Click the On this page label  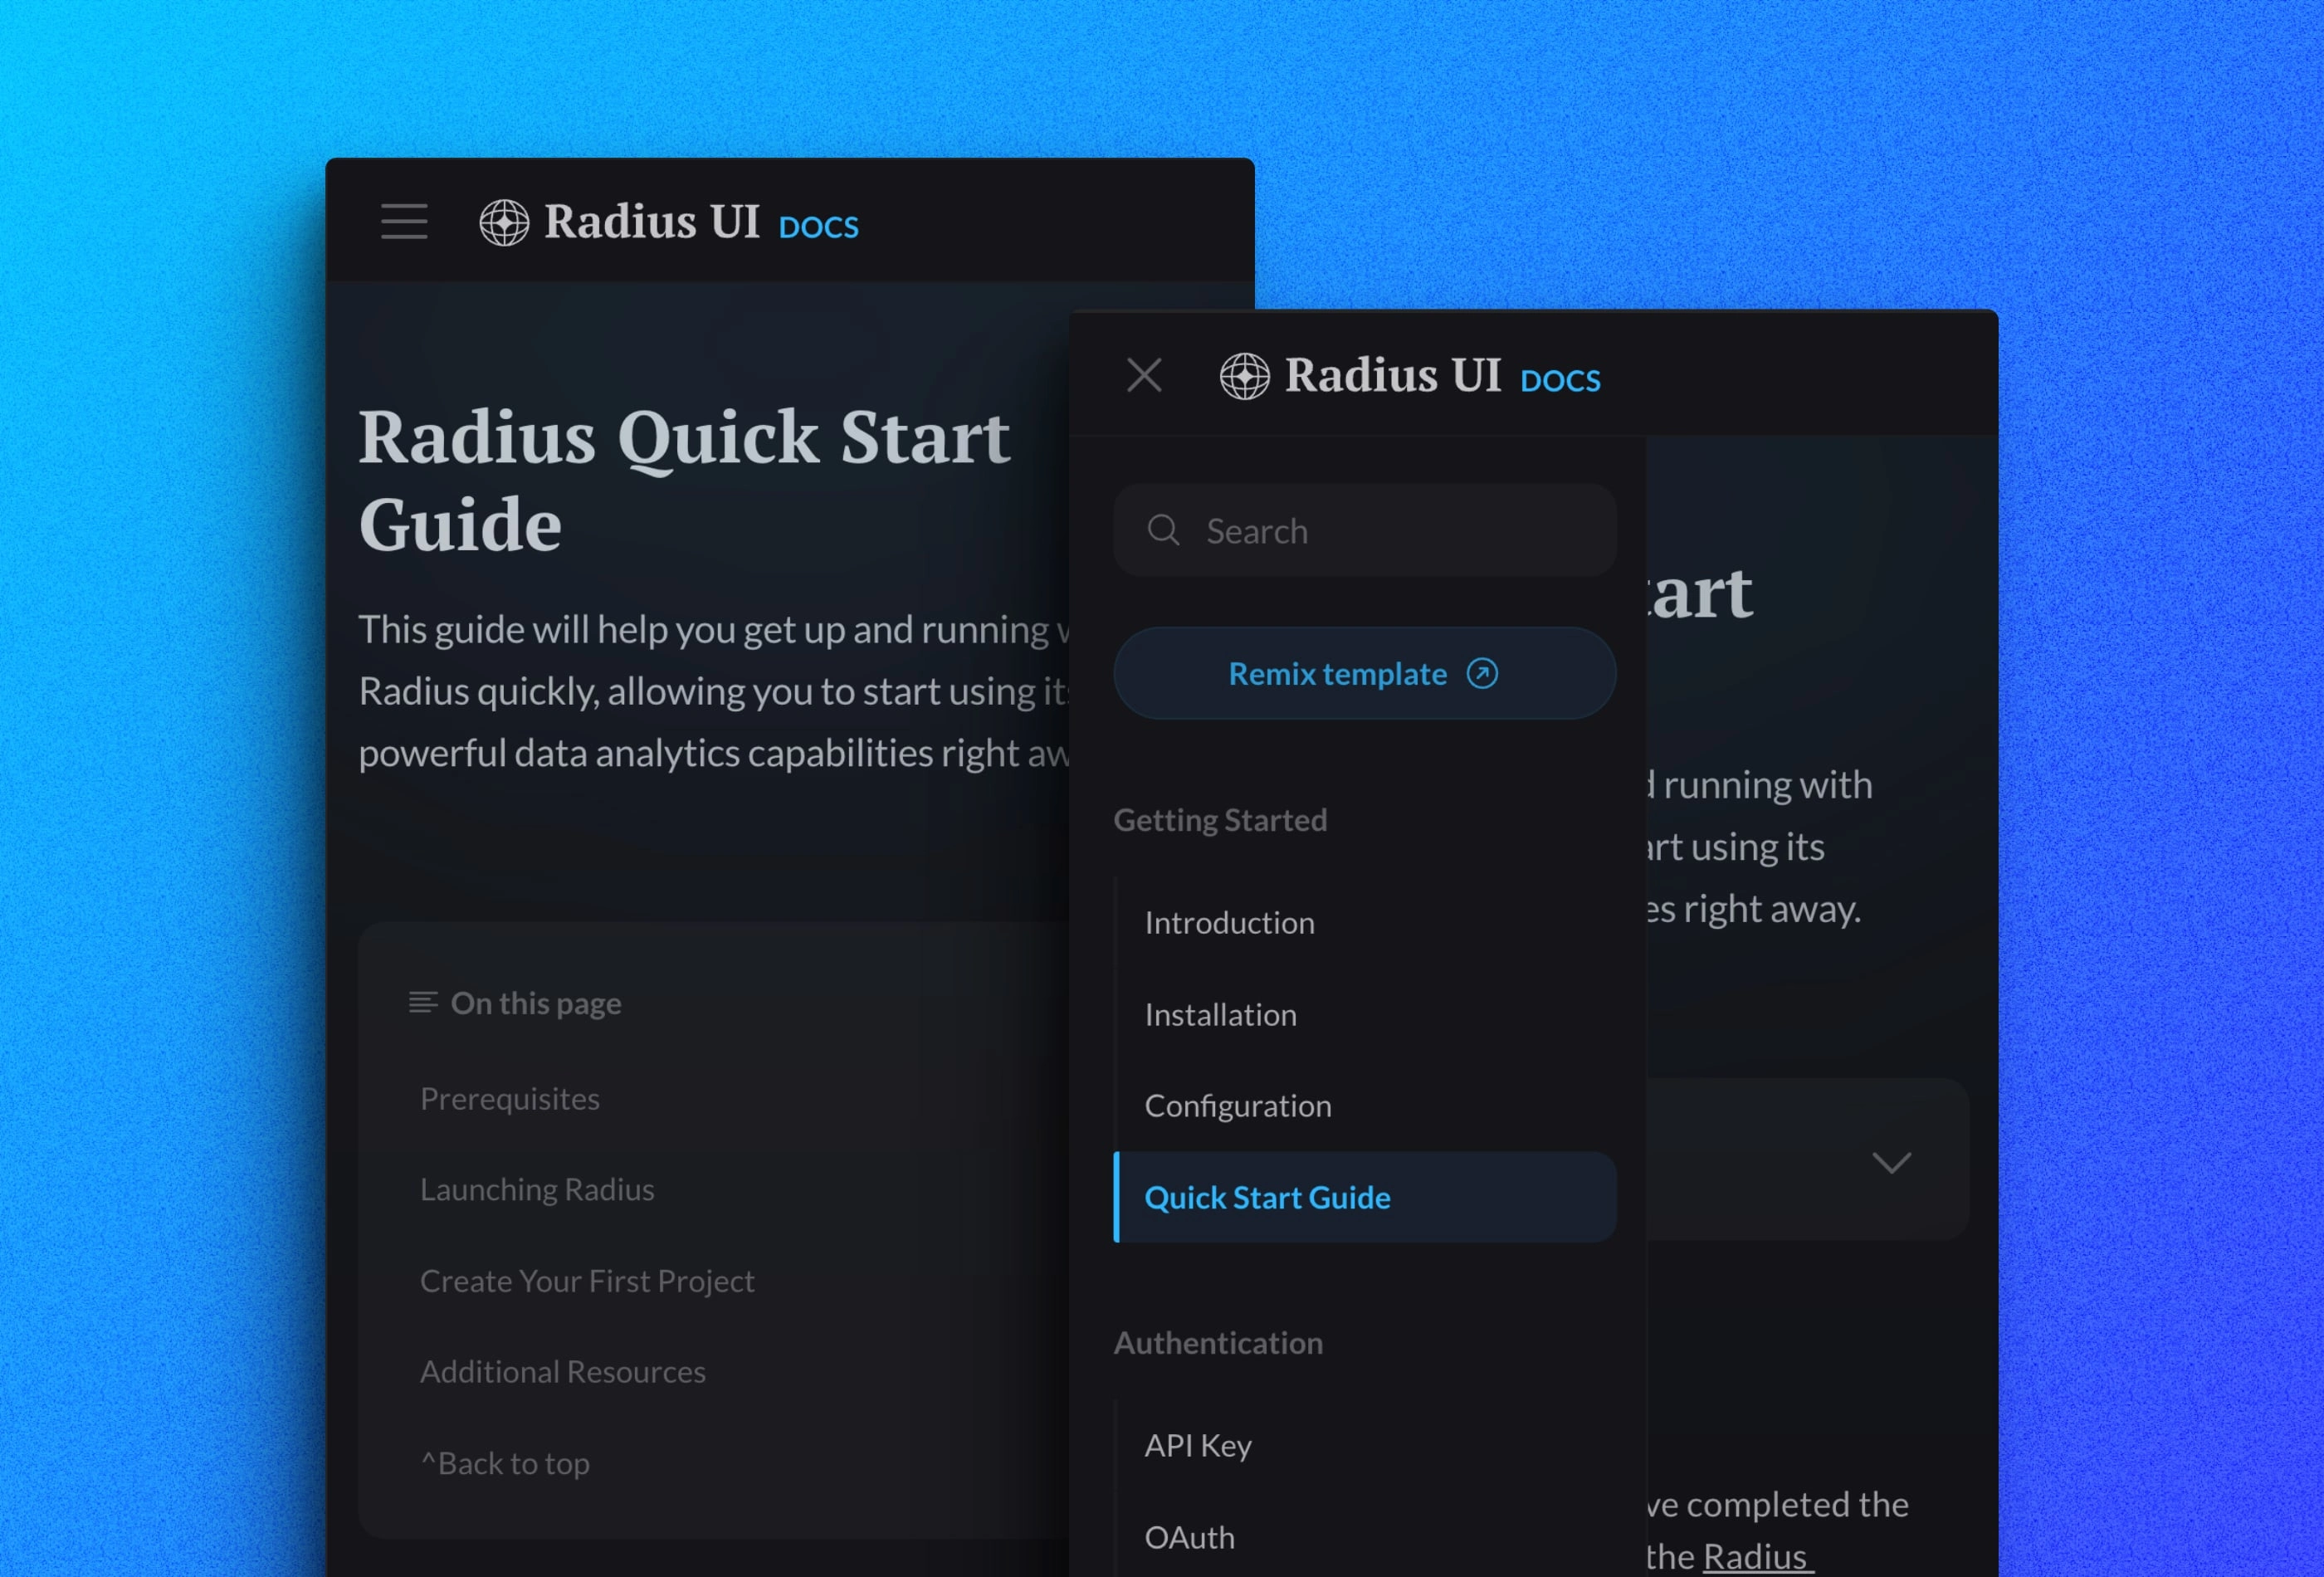(x=536, y=1003)
